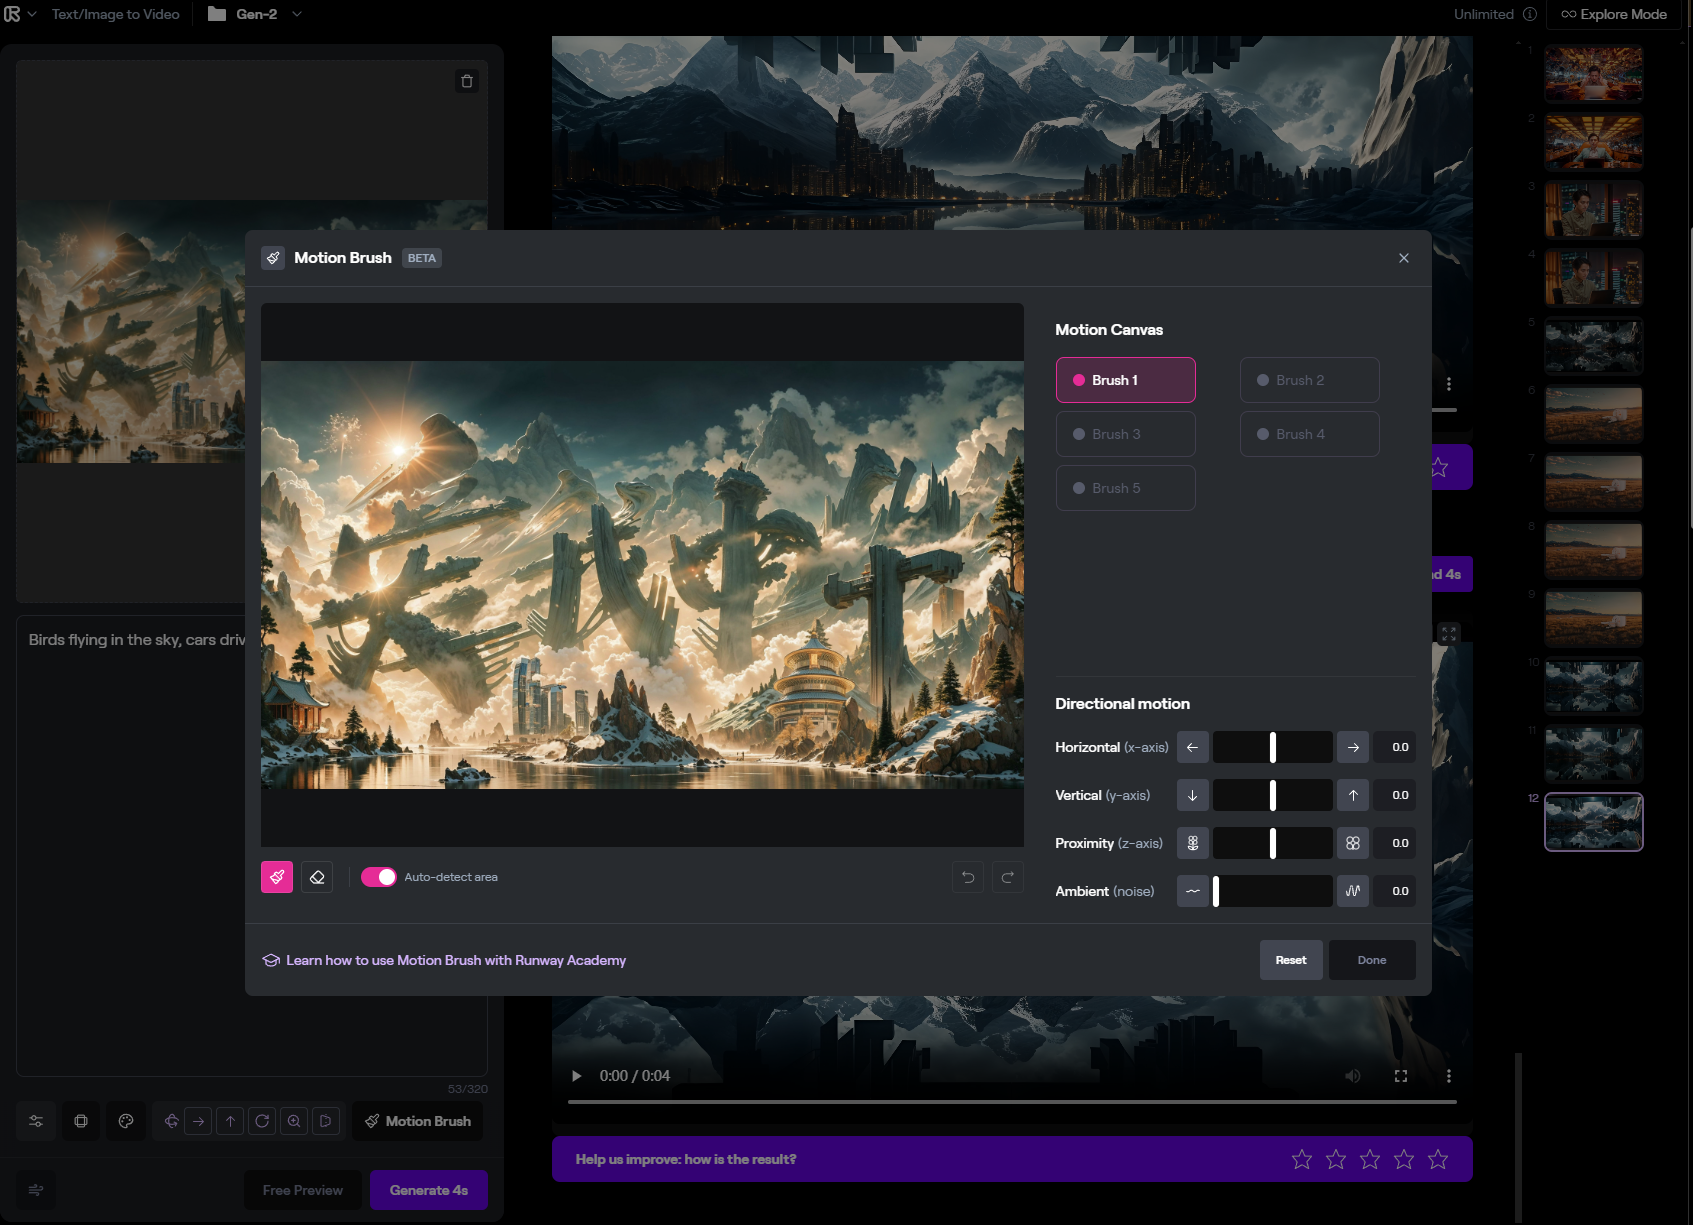Mute video volume icon
Screen dimensions: 1693x1225
[x=1353, y=1076]
